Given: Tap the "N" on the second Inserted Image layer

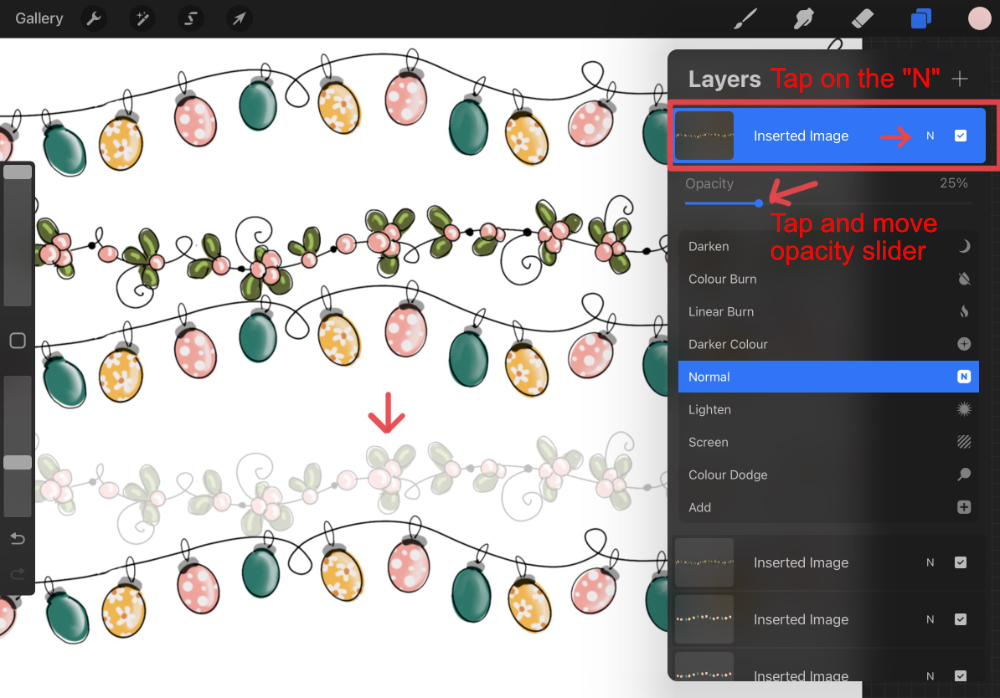Looking at the screenshot, I should pos(932,562).
